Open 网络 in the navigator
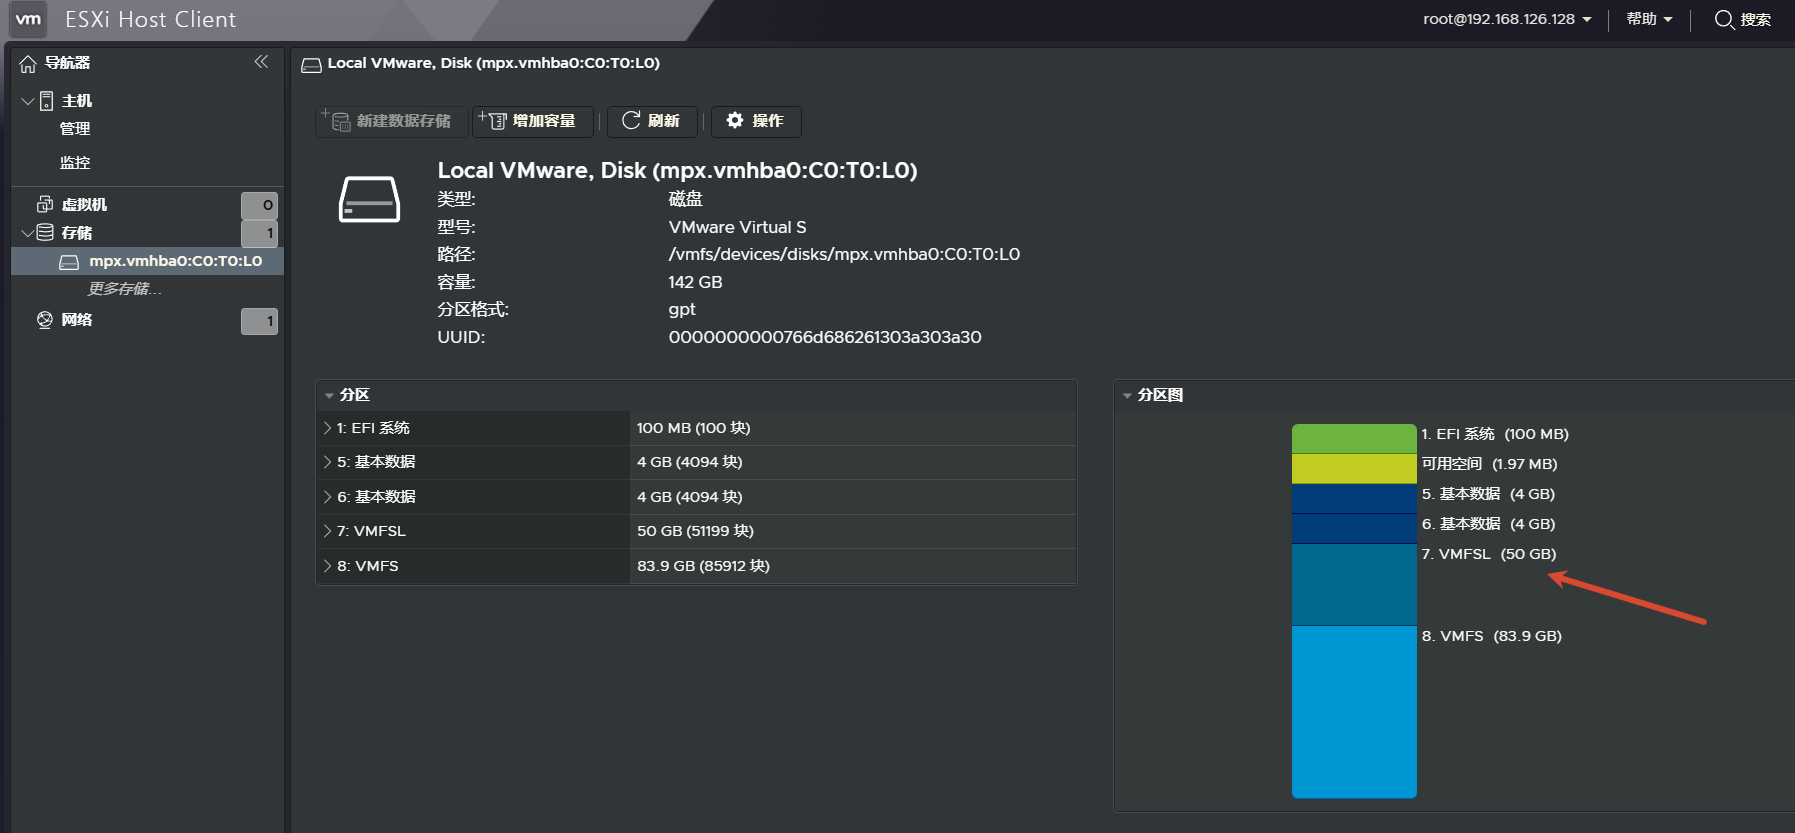The height and width of the screenshot is (833, 1795). (77, 320)
